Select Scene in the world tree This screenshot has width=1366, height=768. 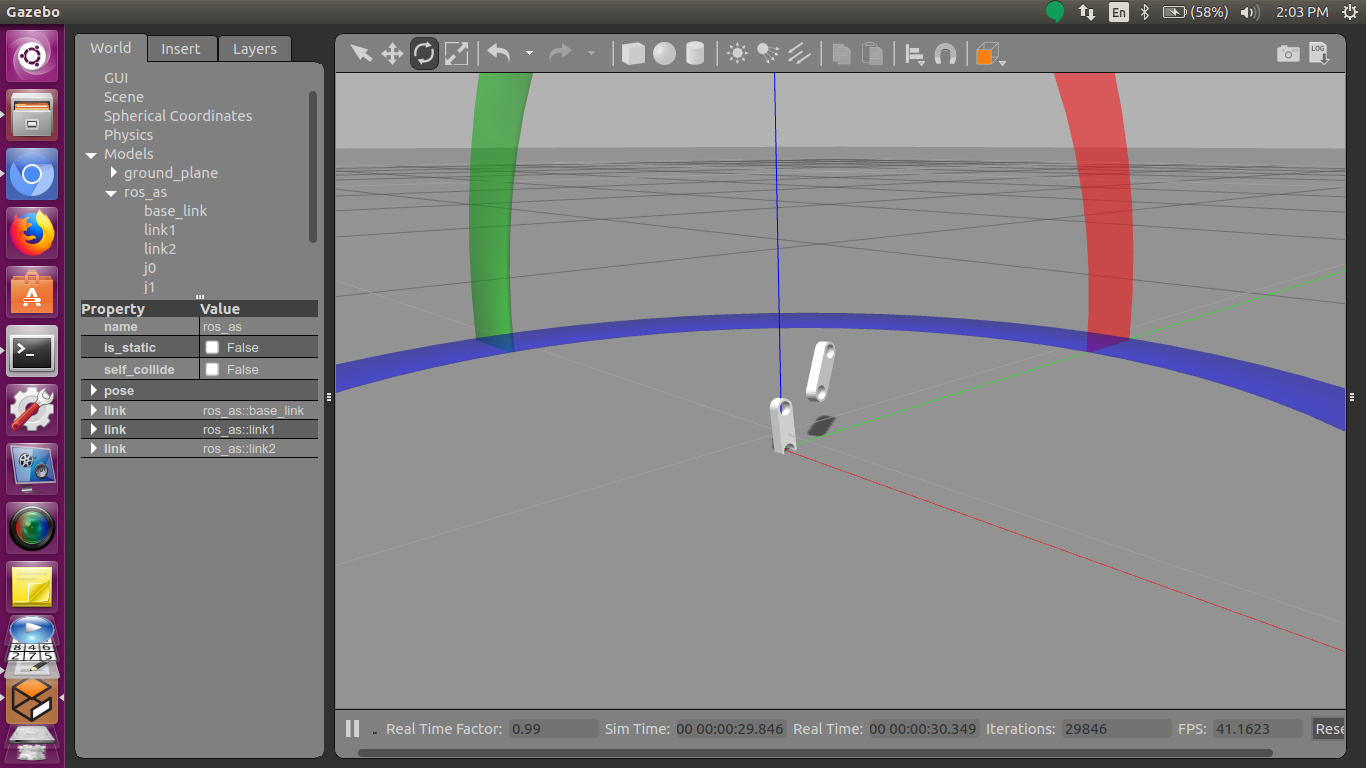[x=124, y=97]
